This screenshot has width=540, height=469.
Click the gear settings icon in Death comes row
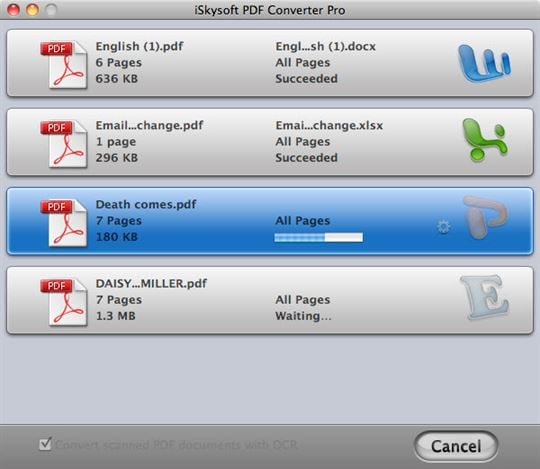click(443, 227)
